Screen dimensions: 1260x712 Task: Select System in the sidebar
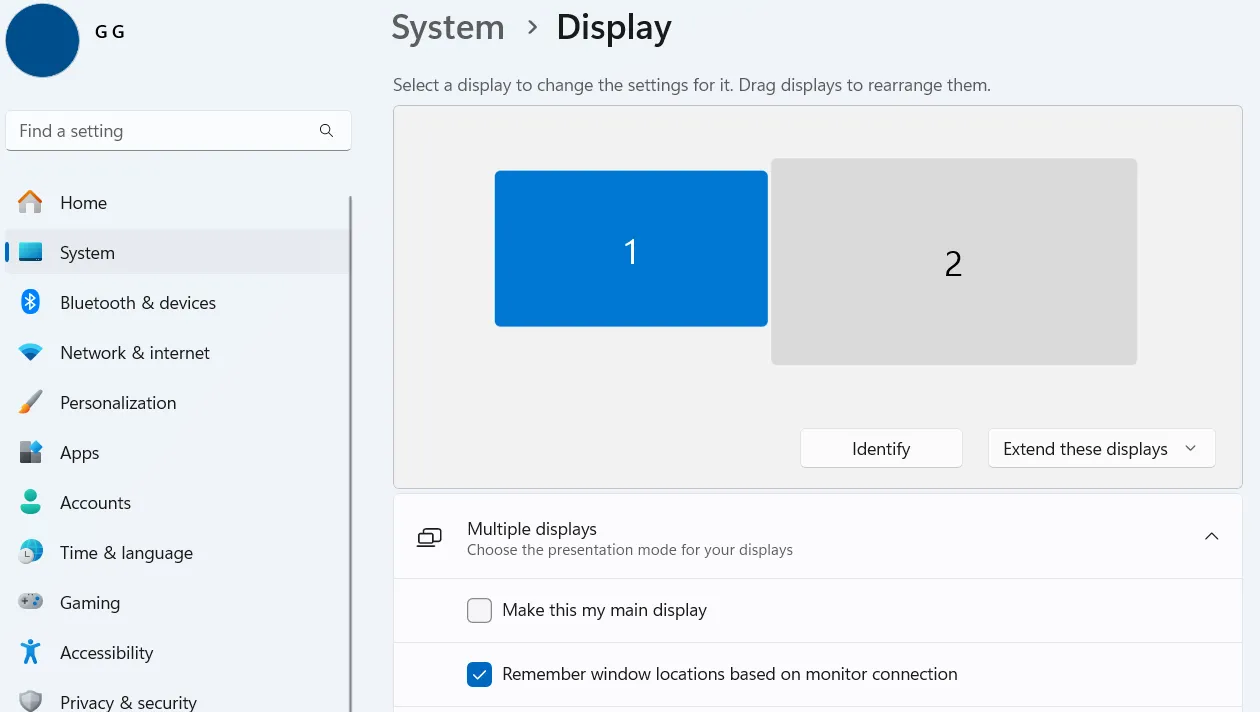[86, 252]
